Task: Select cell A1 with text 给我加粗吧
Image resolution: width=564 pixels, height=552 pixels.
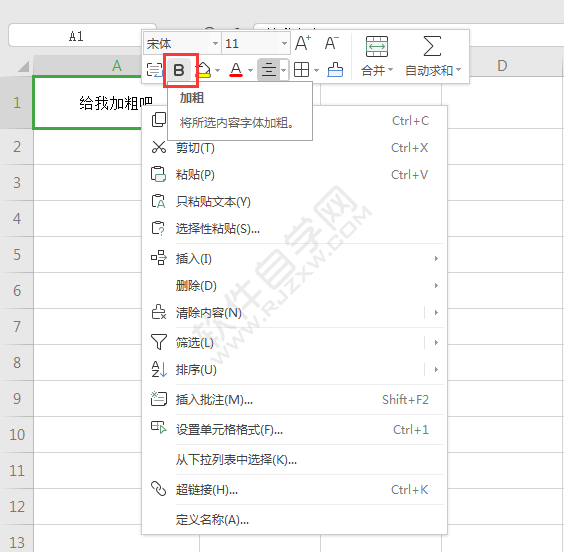Action: click(87, 102)
